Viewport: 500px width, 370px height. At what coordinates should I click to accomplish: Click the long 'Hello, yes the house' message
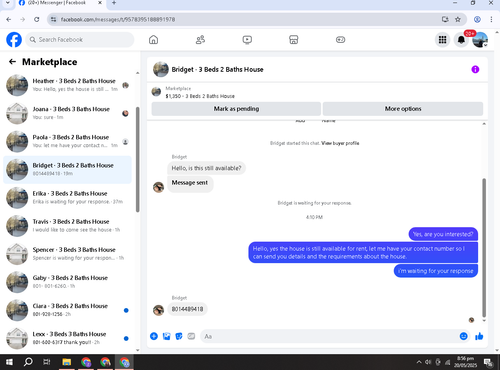pyautogui.click(x=363, y=252)
